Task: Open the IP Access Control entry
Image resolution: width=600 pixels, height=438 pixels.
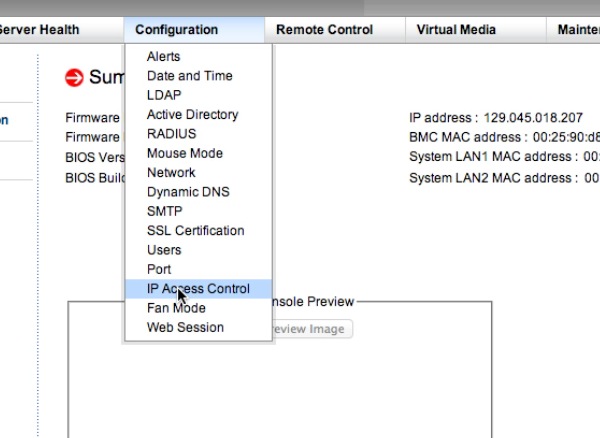Action: [x=198, y=289]
